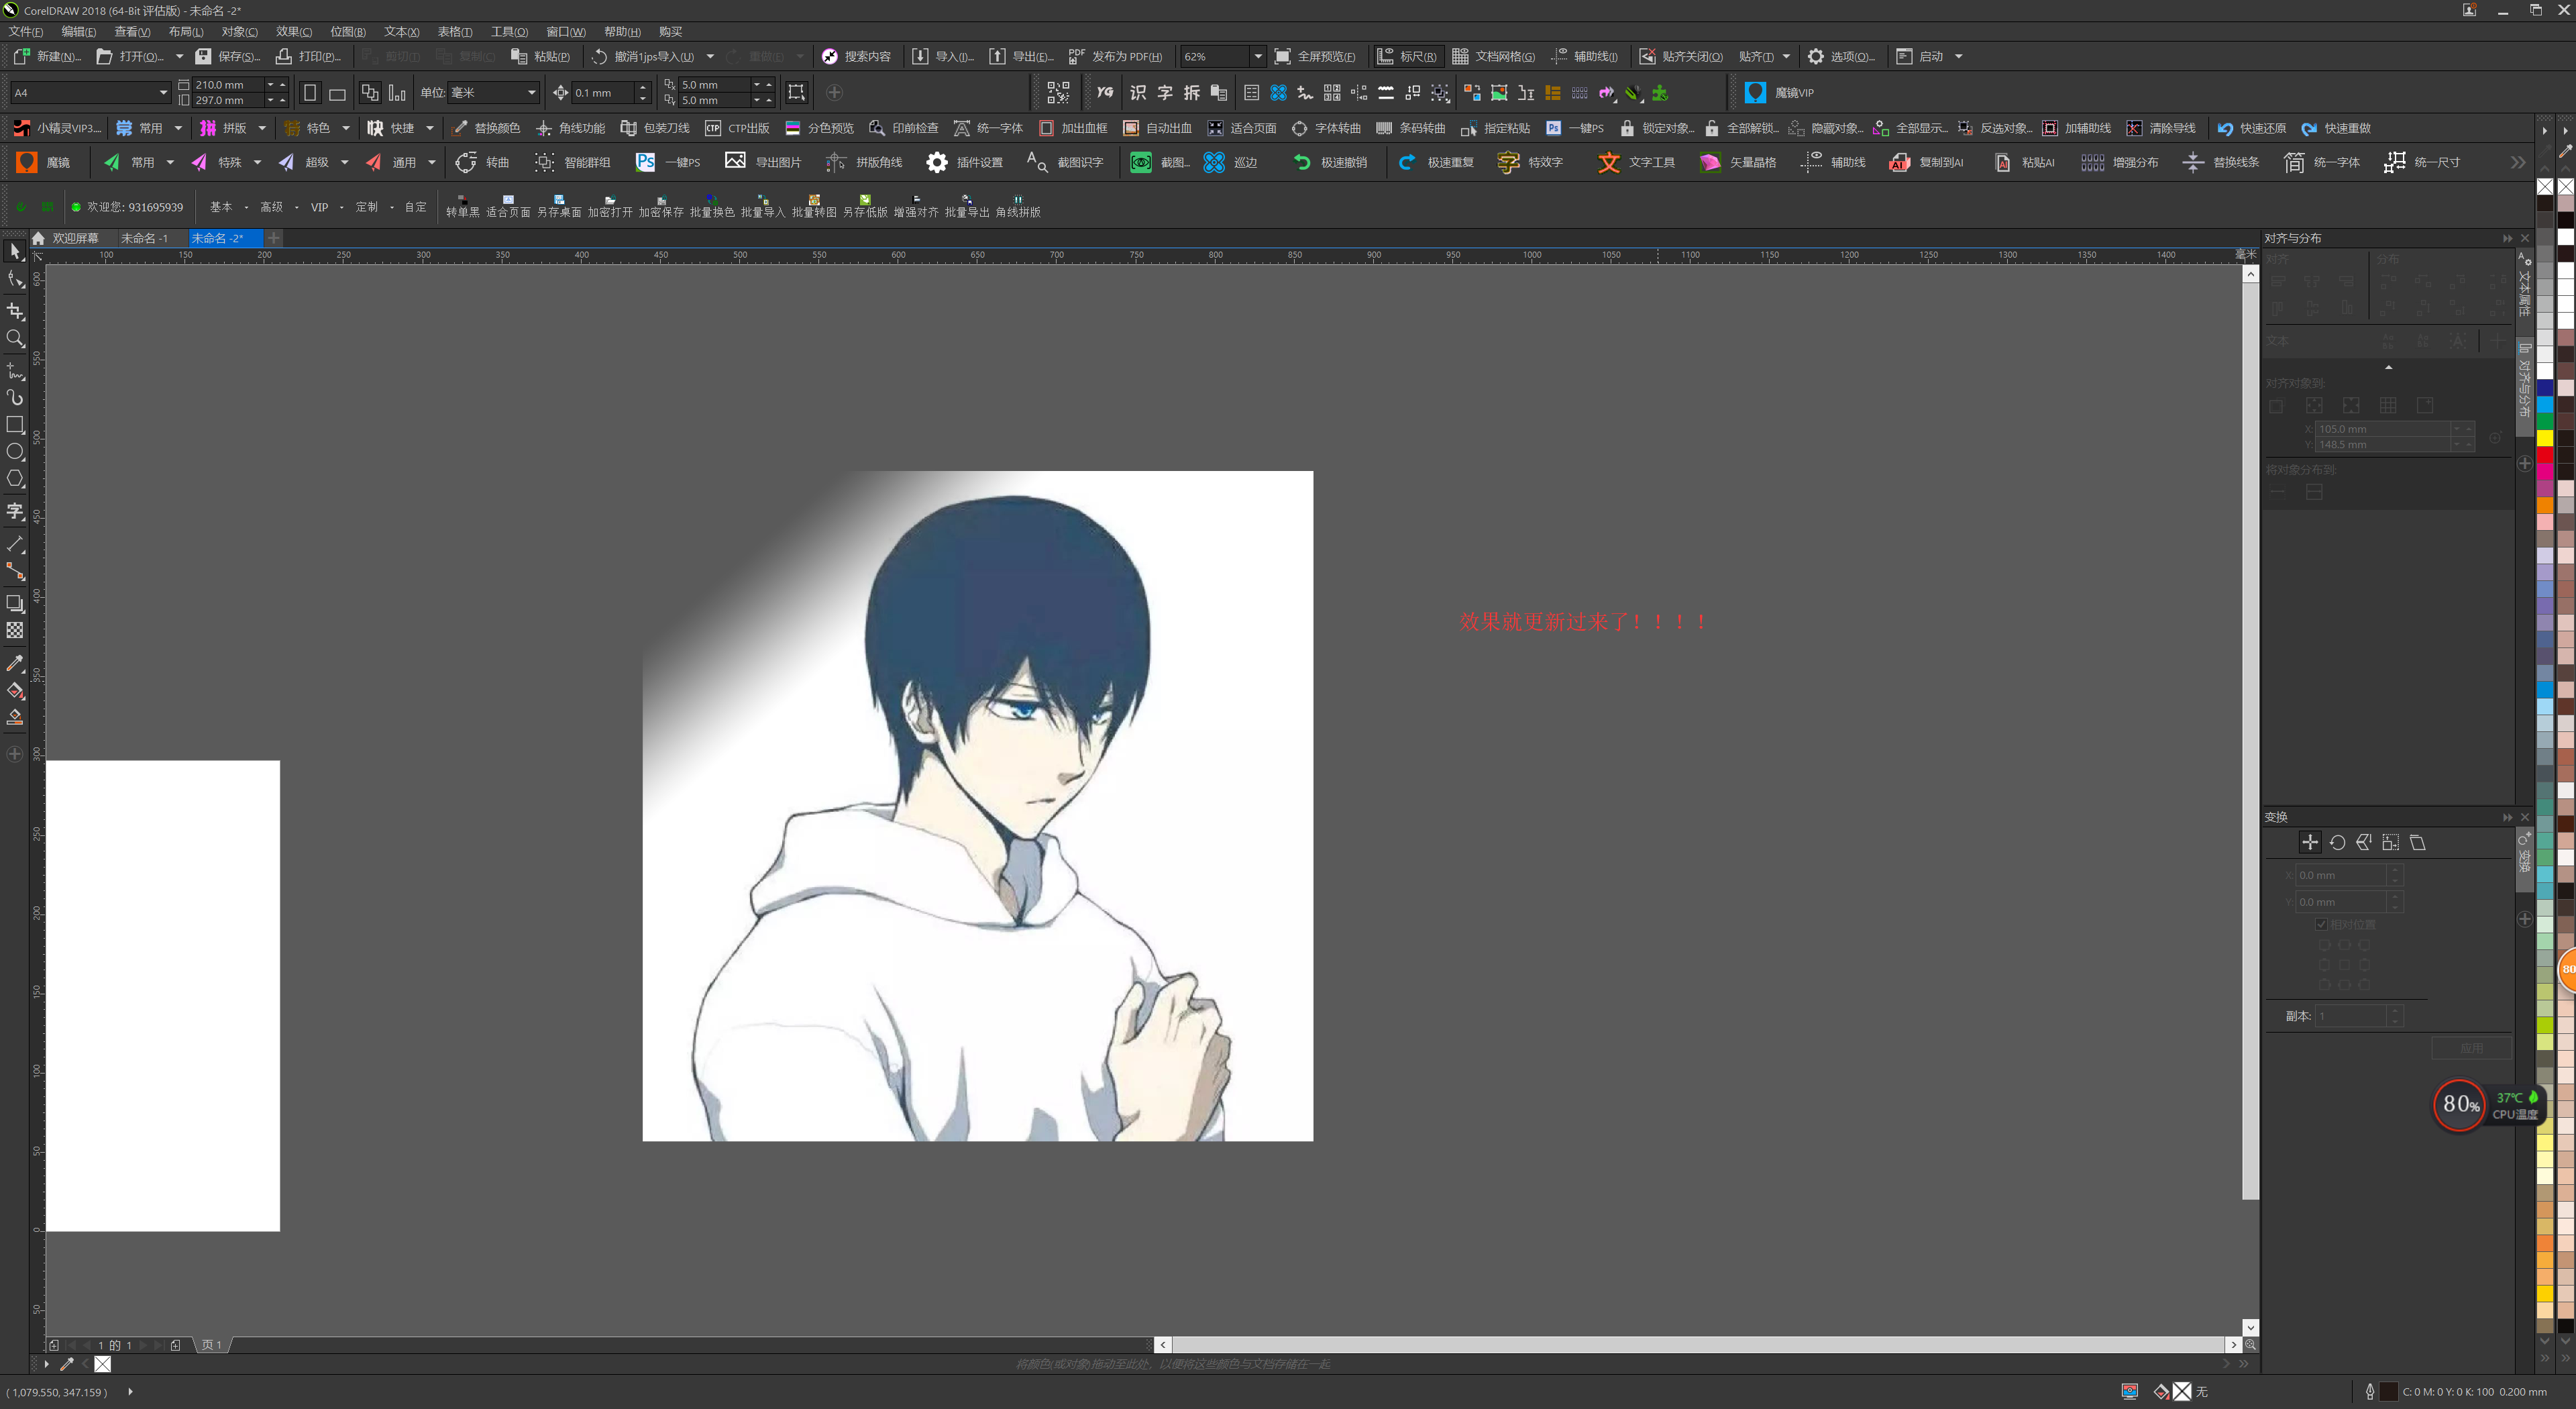The height and width of the screenshot is (1409, 2576).
Task: Select the Color Eyedropper tool
Action: point(15,663)
